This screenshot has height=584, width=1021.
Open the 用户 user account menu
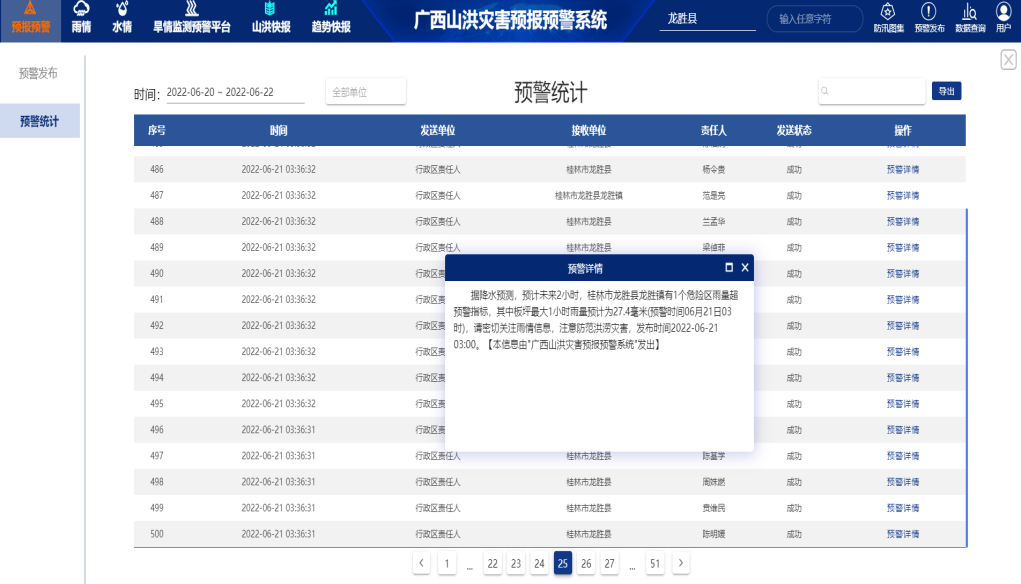click(x=1003, y=17)
